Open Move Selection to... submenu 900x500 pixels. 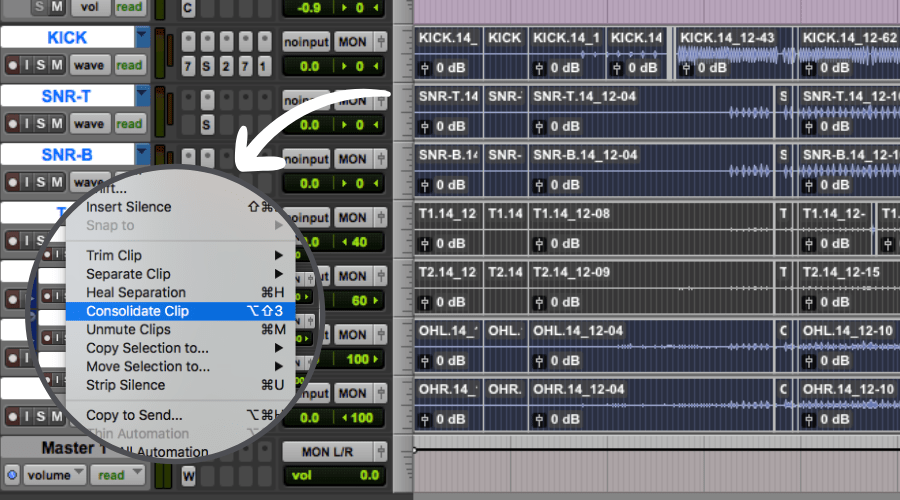pyautogui.click(x=180, y=366)
